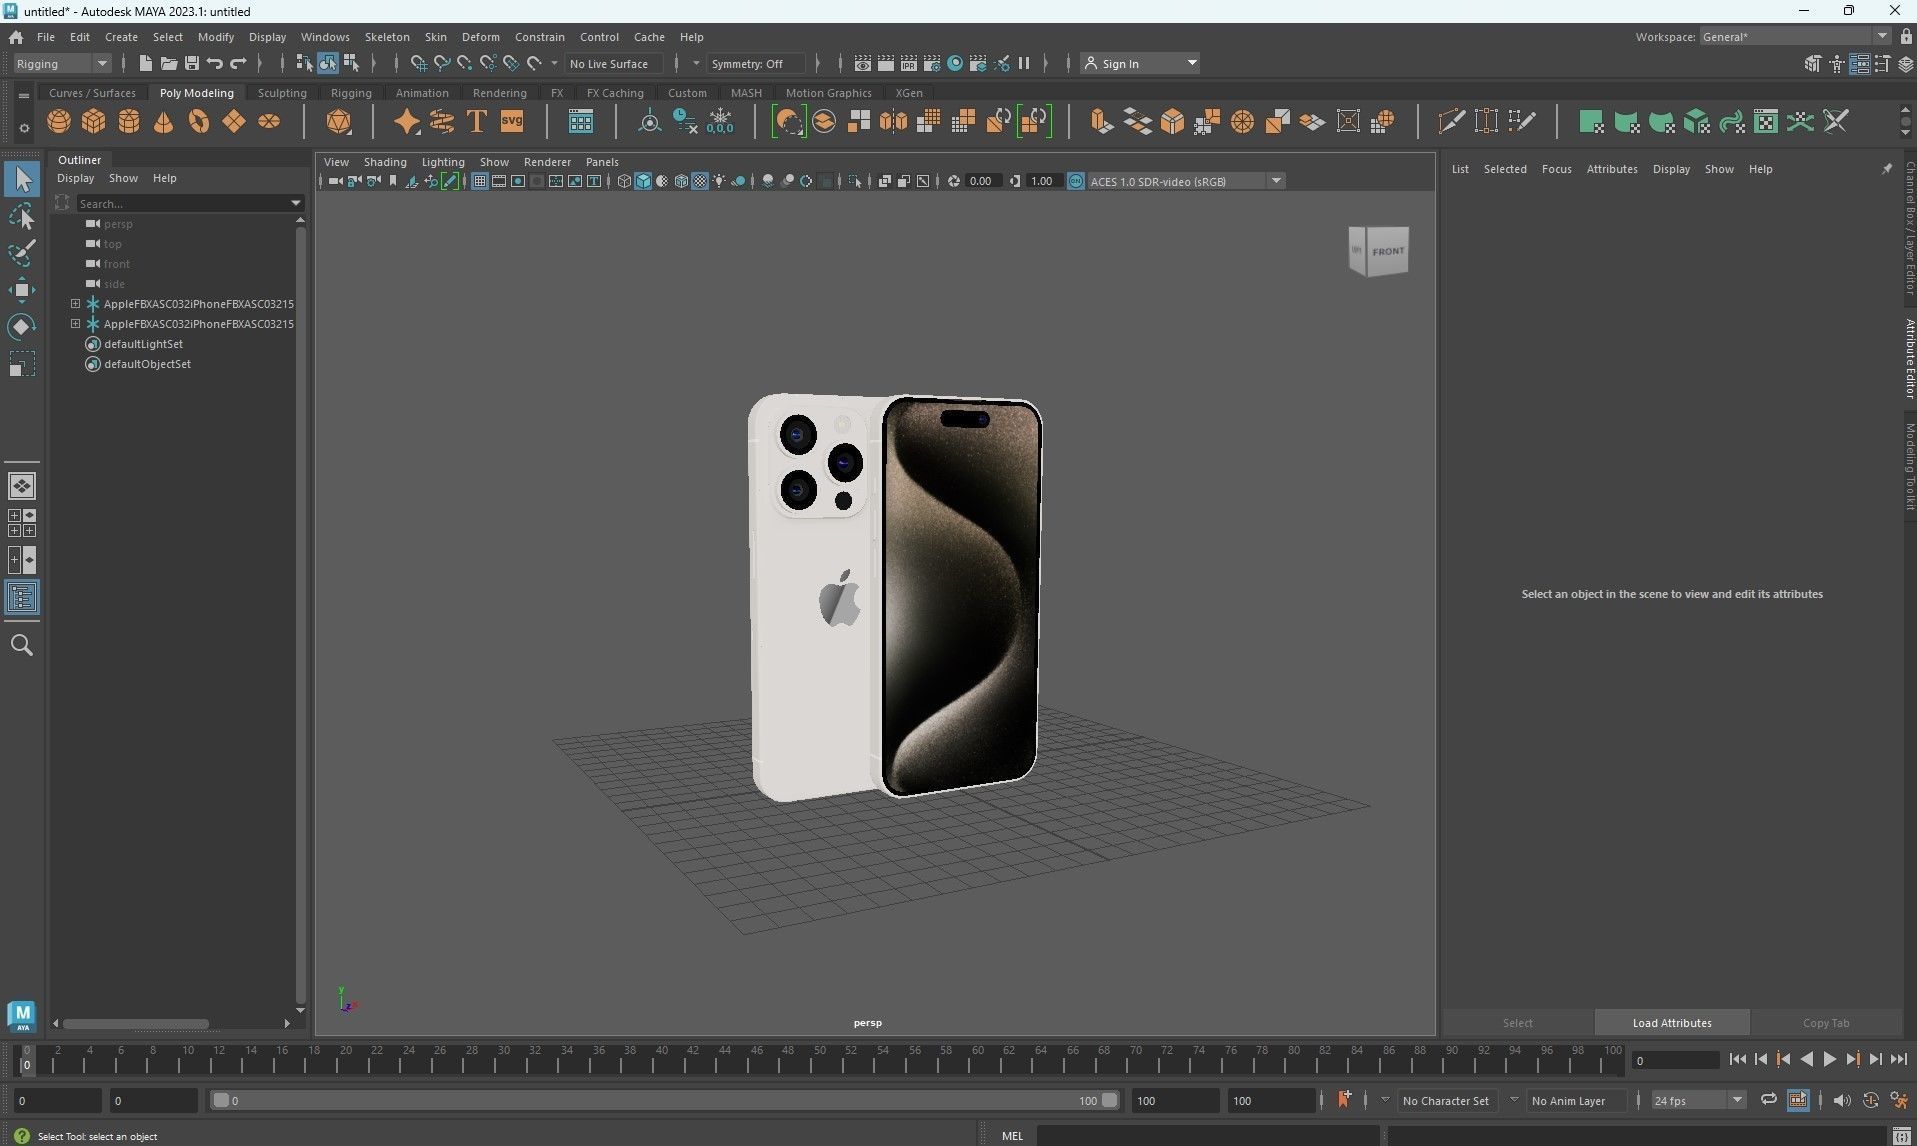Viewport: 1917px width, 1146px height.
Task: Open the viewport Shading menu
Action: click(x=385, y=161)
